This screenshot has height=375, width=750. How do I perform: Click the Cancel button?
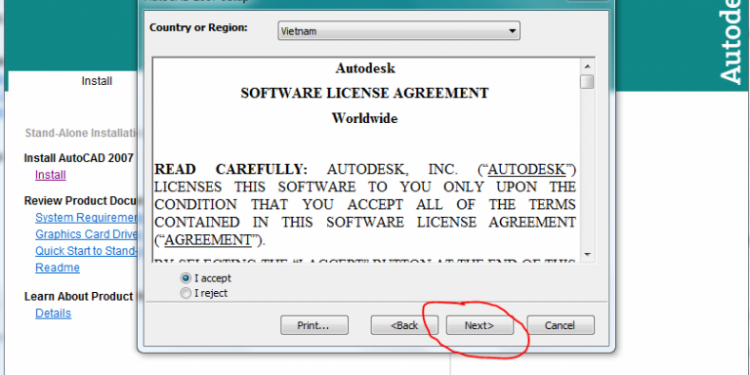point(560,325)
